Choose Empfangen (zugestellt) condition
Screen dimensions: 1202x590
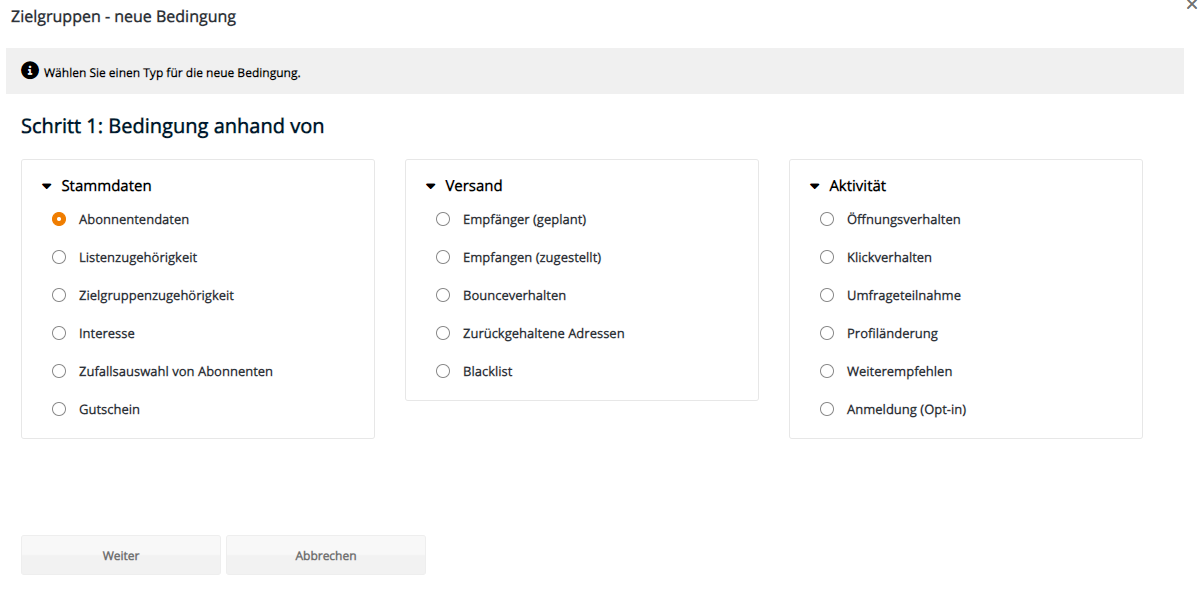(x=443, y=257)
